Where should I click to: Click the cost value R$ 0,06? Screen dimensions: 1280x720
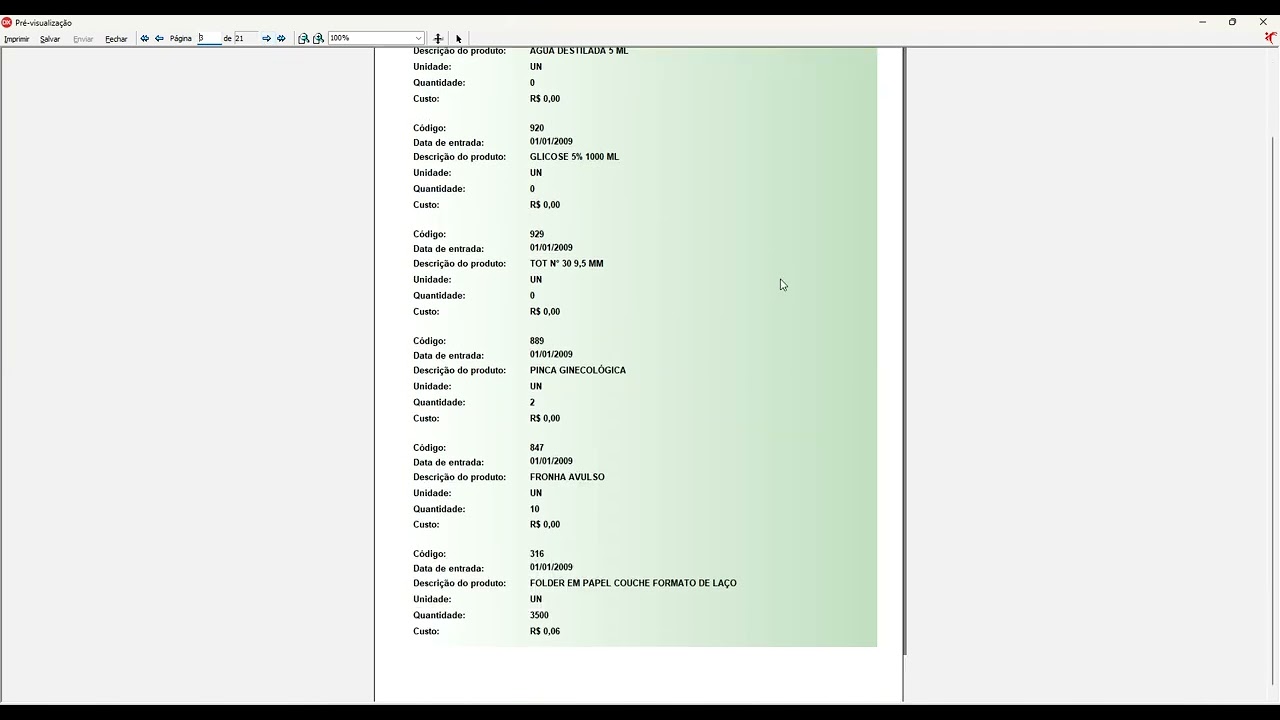545,631
